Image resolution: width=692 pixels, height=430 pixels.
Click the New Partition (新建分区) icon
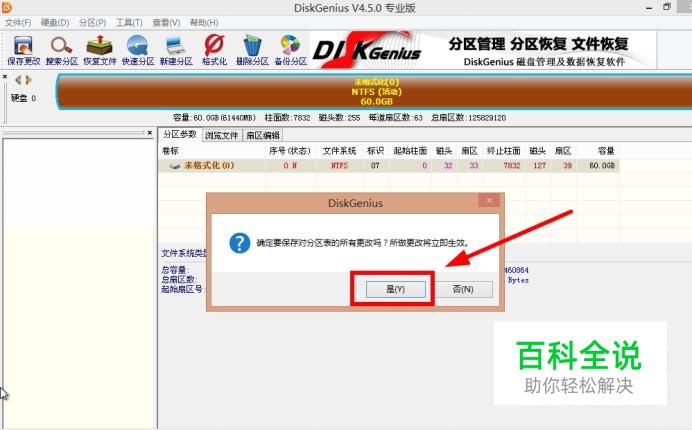pyautogui.click(x=176, y=50)
